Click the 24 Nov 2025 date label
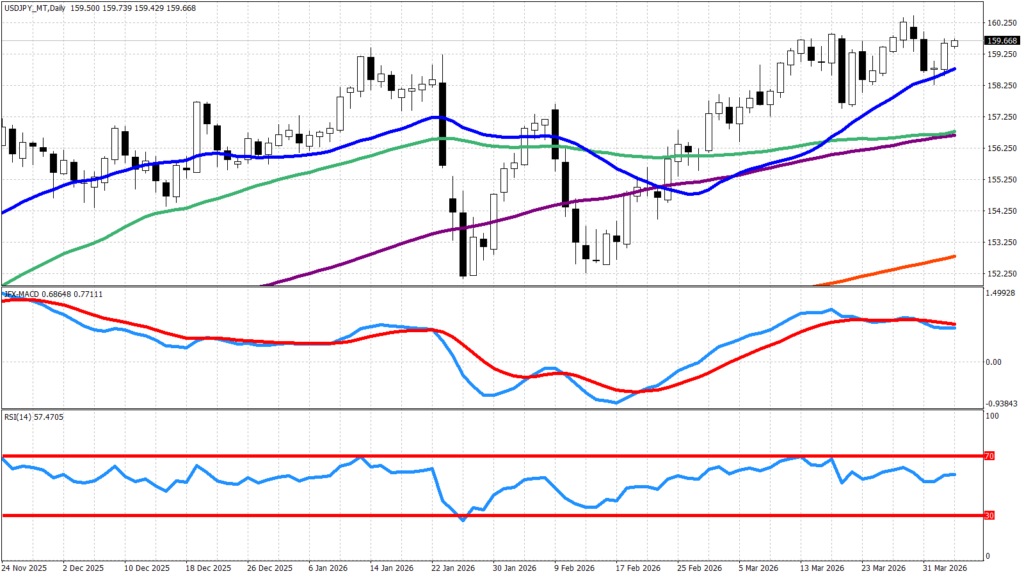 pyautogui.click(x=26, y=566)
